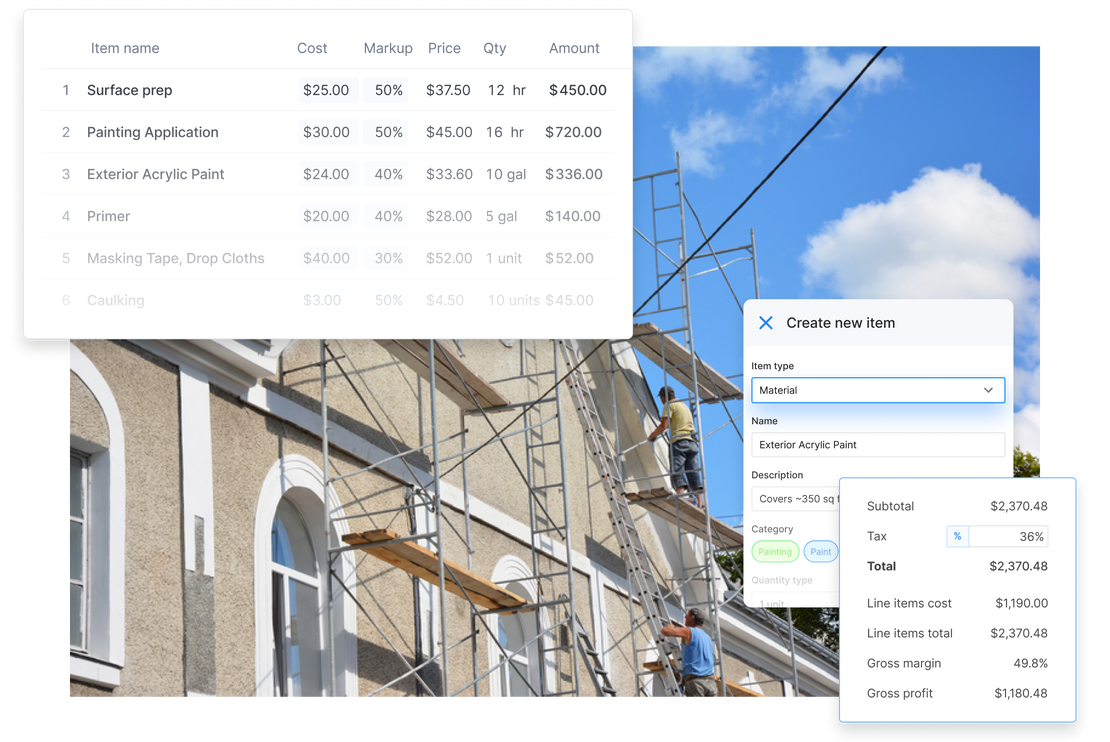Click the Name field with Exterior Acrylic Paint
This screenshot has height=742, width=1110.
[878, 445]
